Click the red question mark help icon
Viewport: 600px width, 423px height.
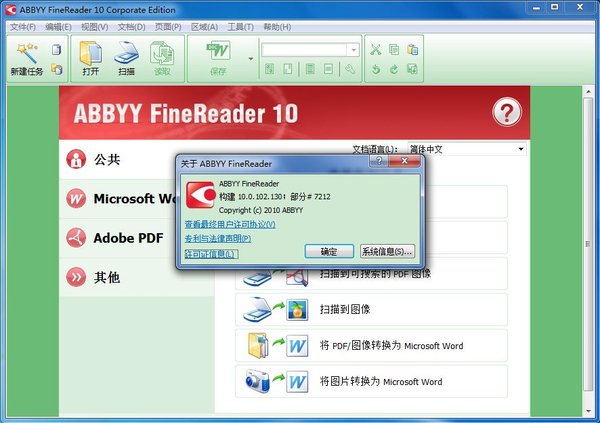(x=506, y=112)
